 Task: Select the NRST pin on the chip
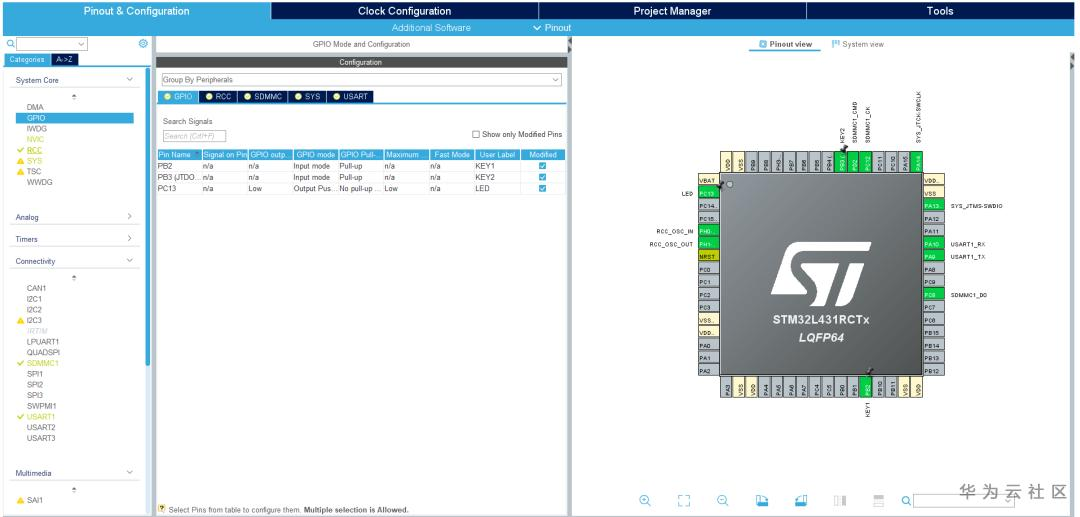[709, 256]
